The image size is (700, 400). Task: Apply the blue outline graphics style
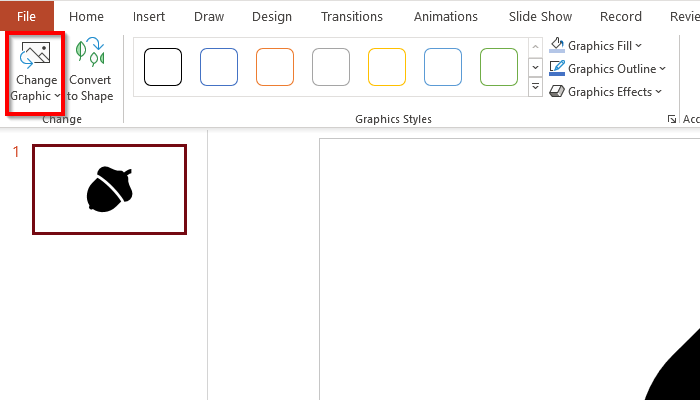[219, 67]
